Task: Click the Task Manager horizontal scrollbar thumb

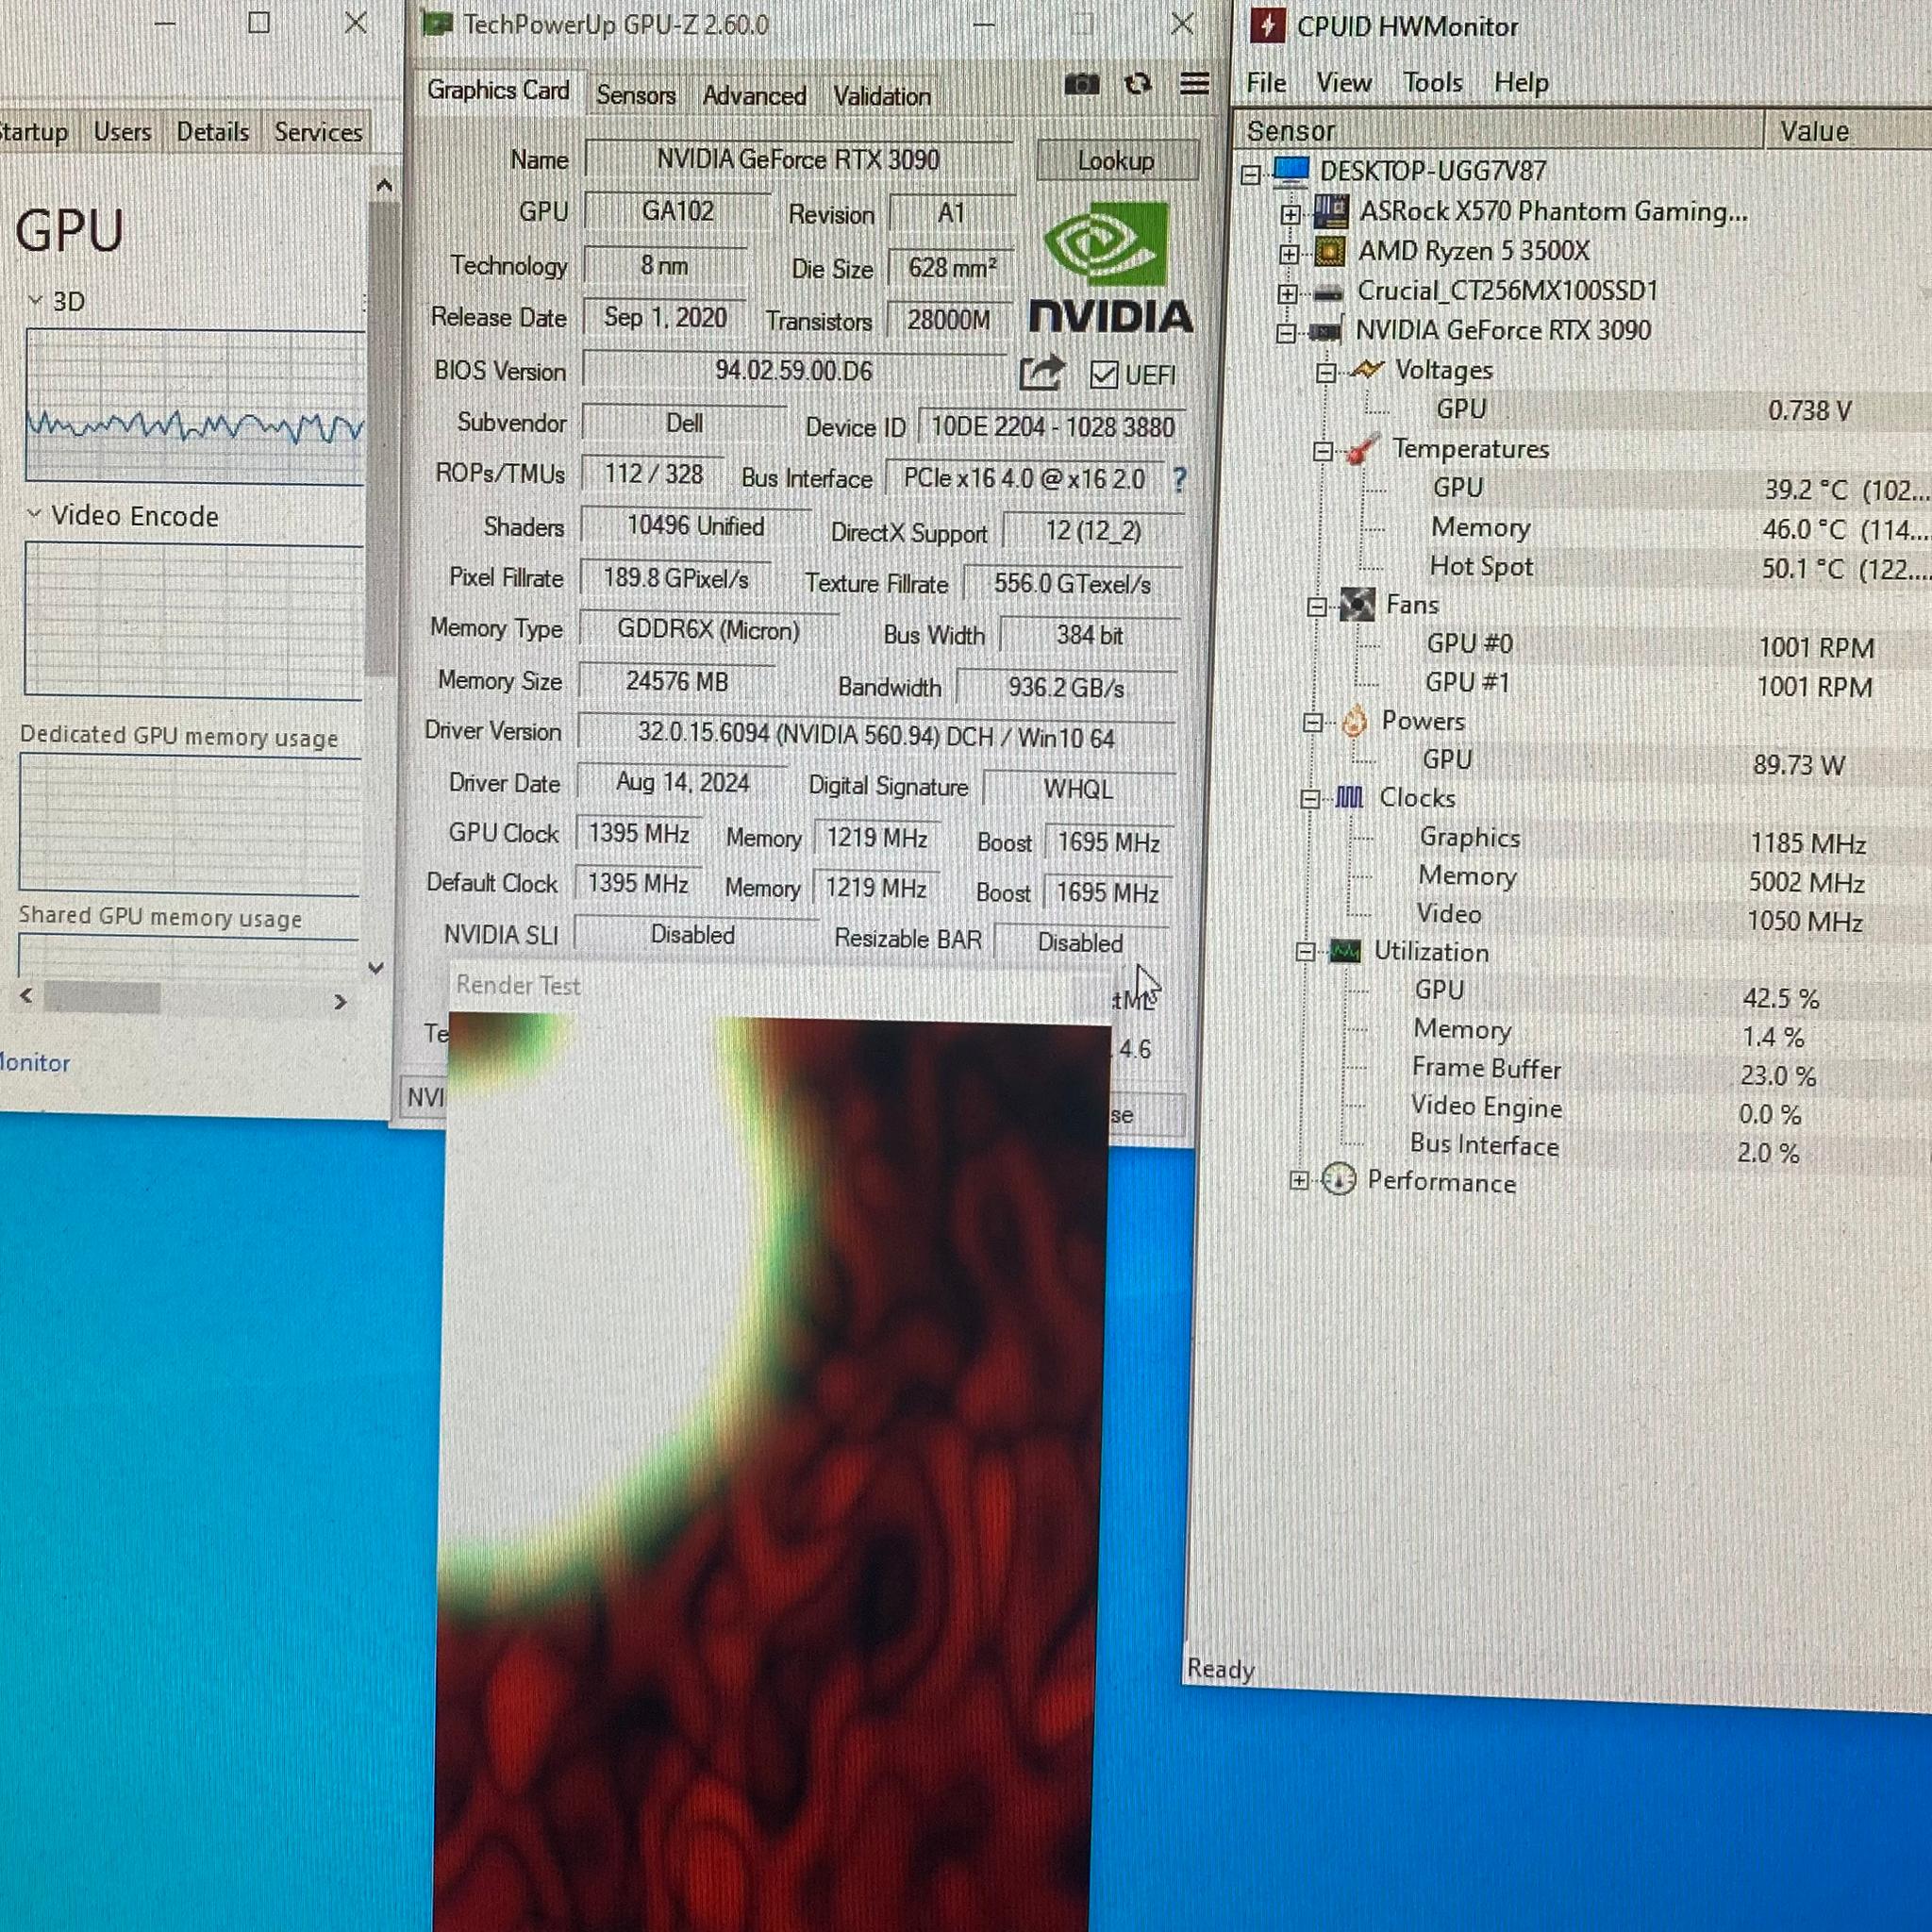Action: (102, 998)
